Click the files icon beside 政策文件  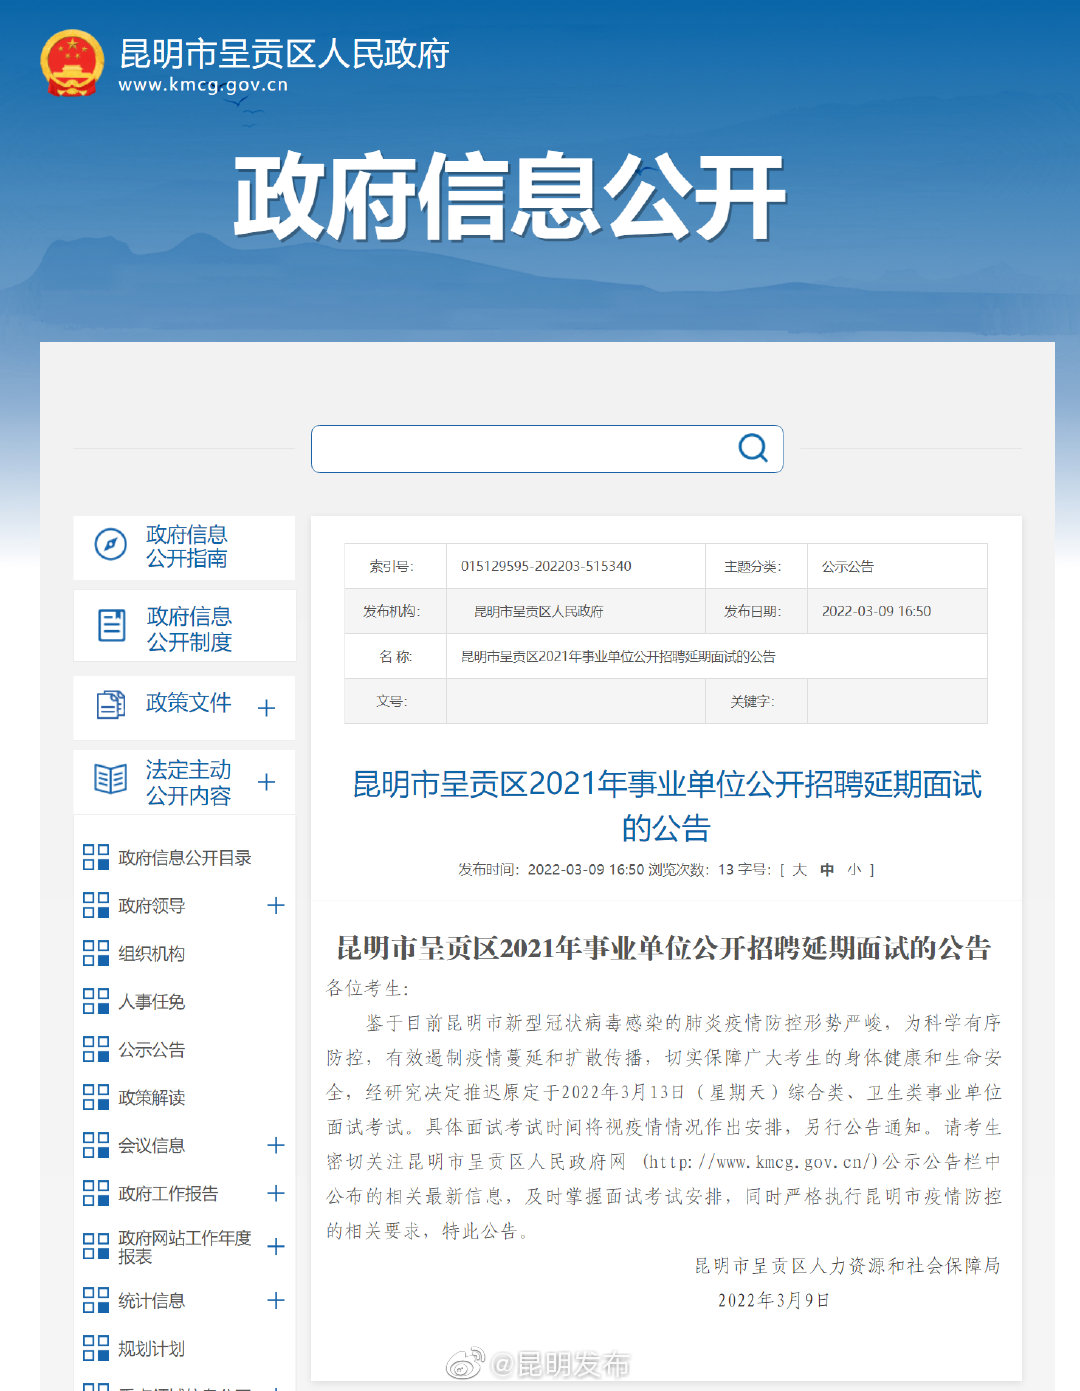(111, 704)
